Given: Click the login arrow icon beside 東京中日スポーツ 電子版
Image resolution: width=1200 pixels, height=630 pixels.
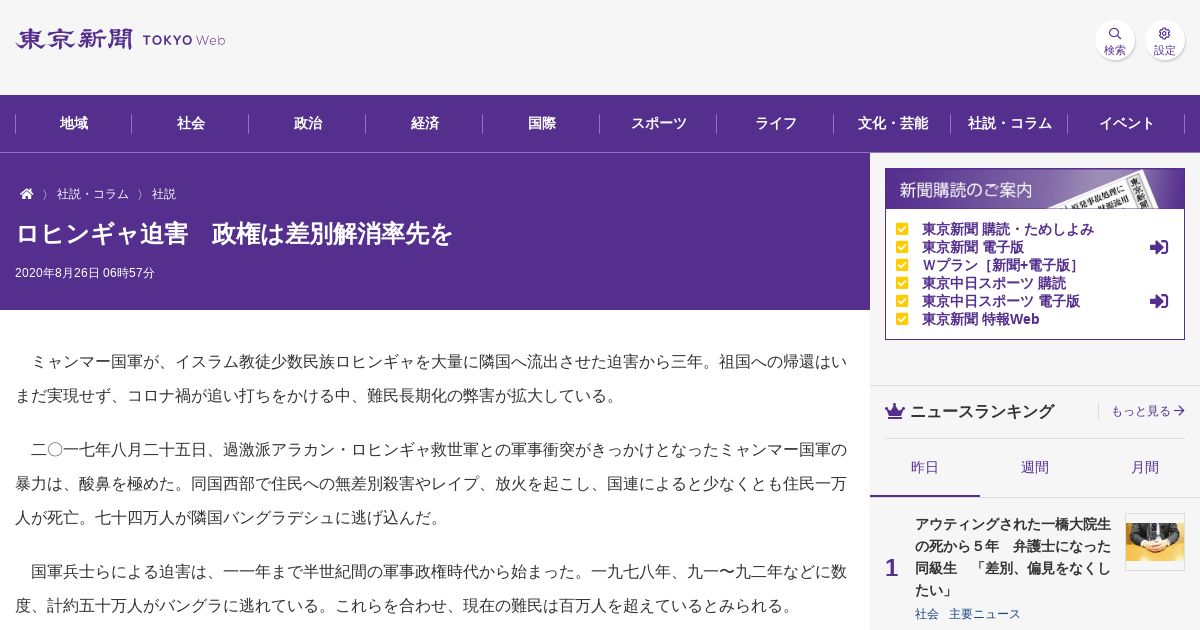Looking at the screenshot, I should coord(1159,301).
